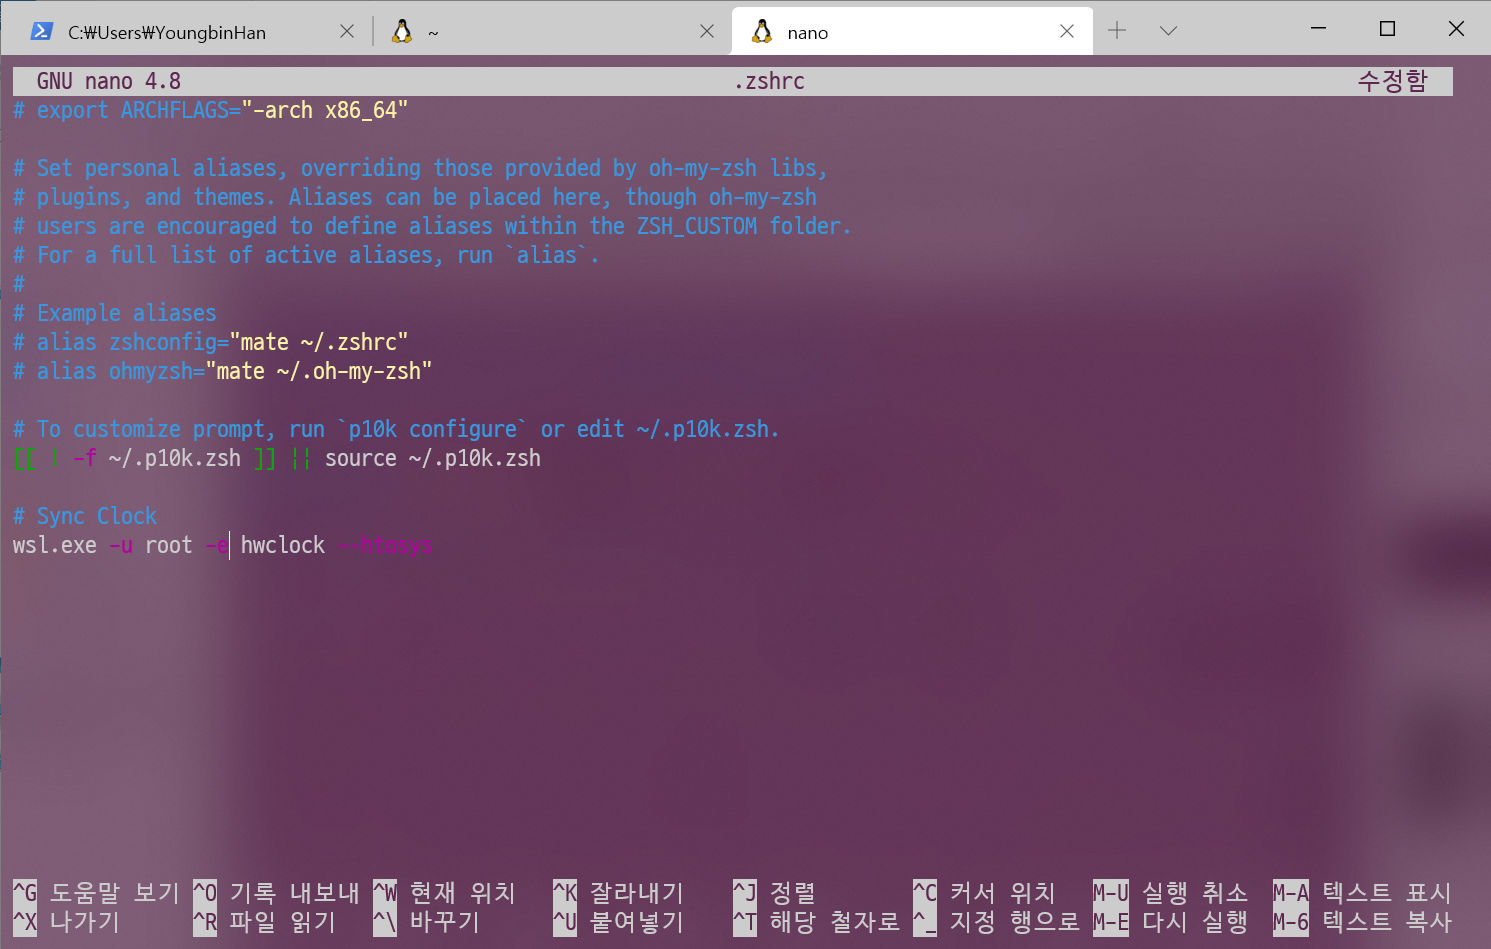Place cursor on hwclock in last line
The width and height of the screenshot is (1491, 949).
[x=283, y=545]
